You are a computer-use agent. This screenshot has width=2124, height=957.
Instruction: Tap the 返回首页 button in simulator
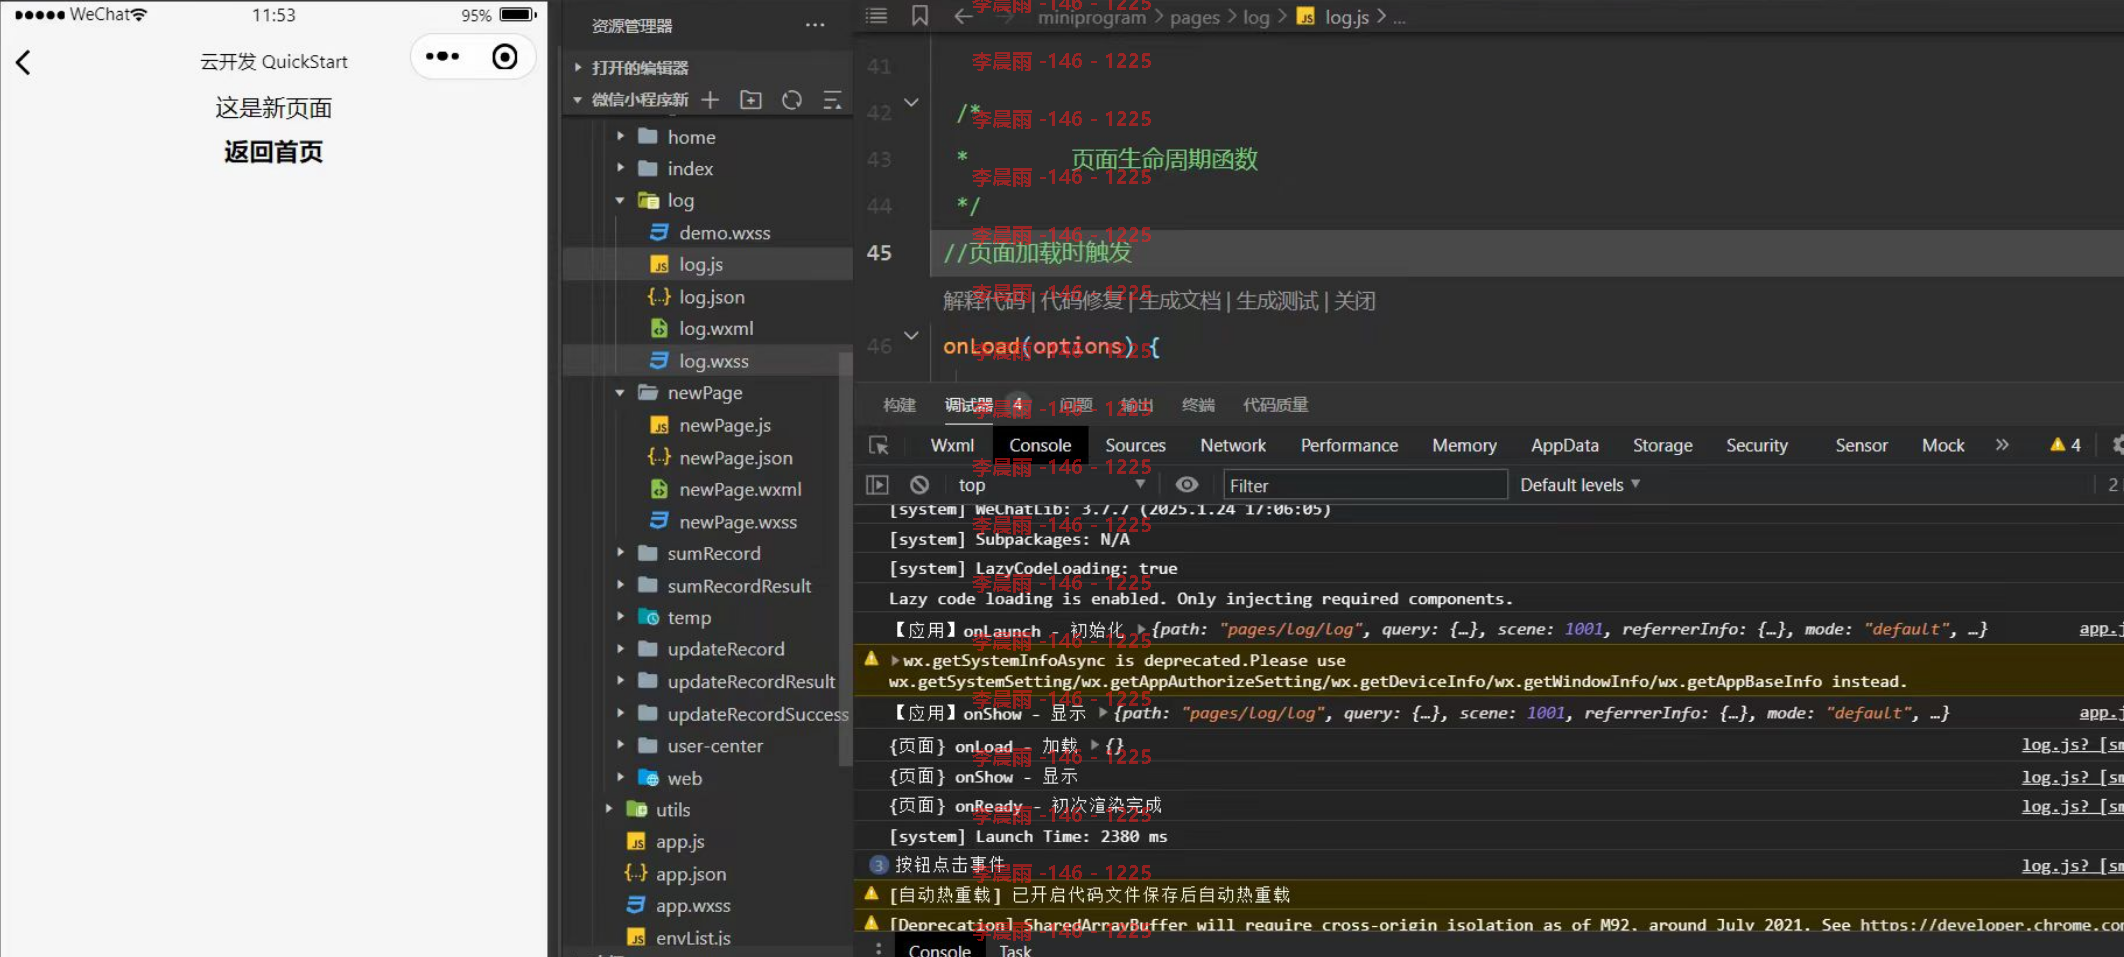pyautogui.click(x=273, y=152)
